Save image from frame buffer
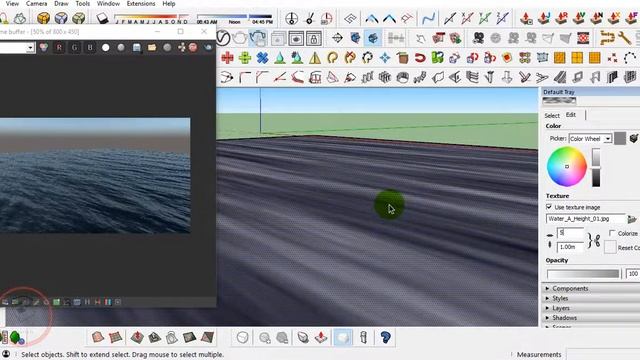This screenshot has height=360, width=640. (136, 48)
